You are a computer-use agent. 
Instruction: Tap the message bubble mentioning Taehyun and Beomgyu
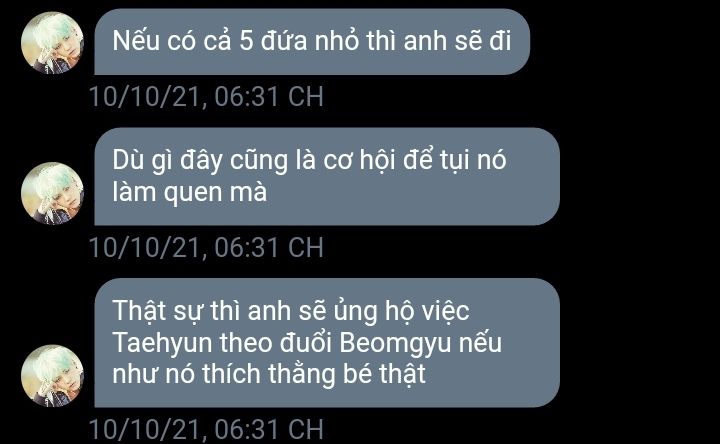tap(327, 343)
